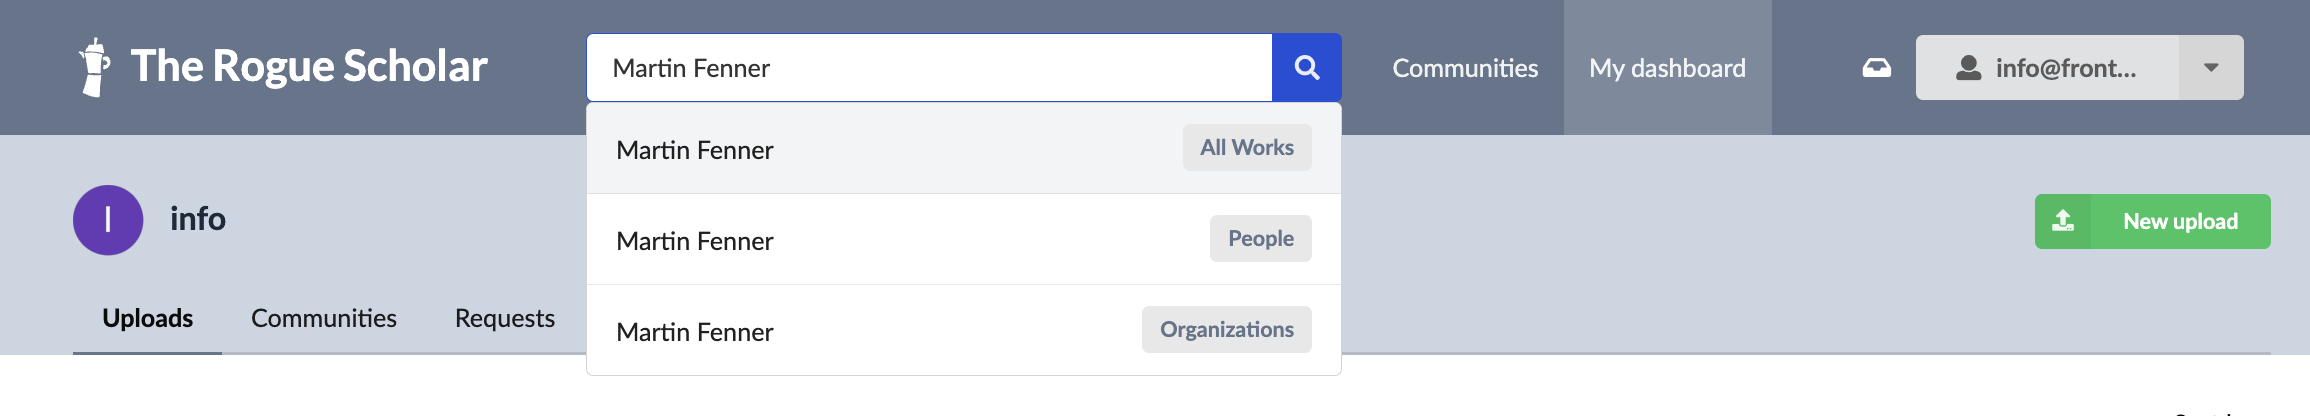Image resolution: width=2310 pixels, height=416 pixels.
Task: Select Martin Fenner in Organizations
Action: [964, 330]
